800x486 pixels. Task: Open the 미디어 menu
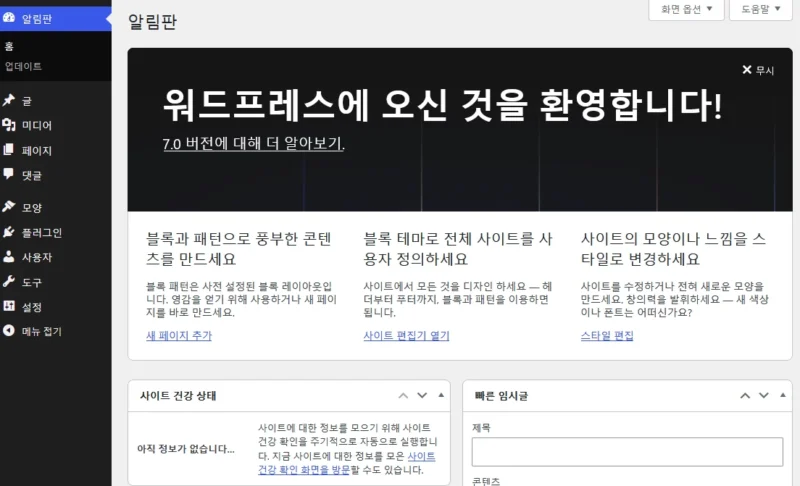56,125
